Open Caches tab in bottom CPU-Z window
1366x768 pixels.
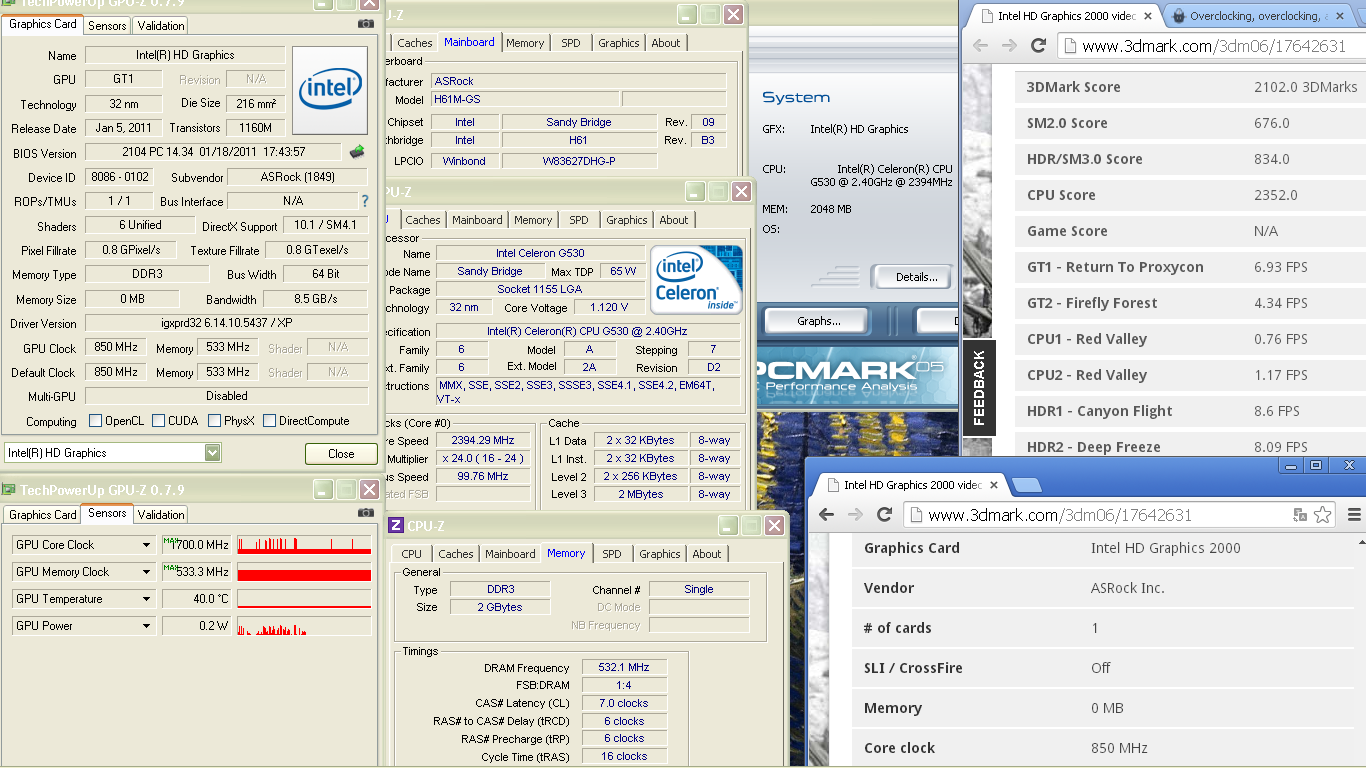click(x=456, y=554)
